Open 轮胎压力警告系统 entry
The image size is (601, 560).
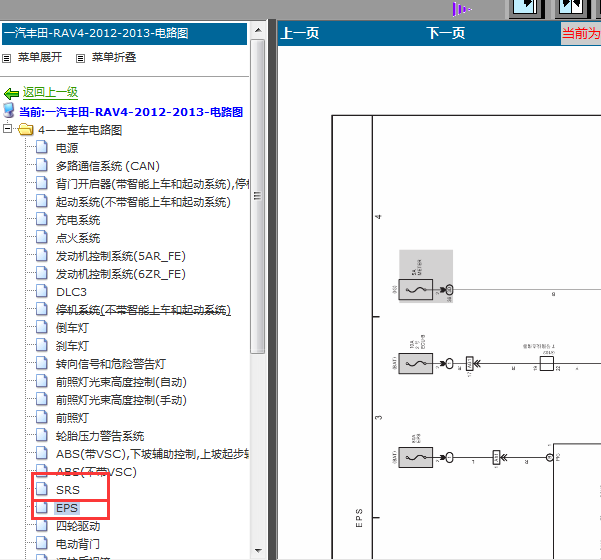pyautogui.click(x=100, y=436)
